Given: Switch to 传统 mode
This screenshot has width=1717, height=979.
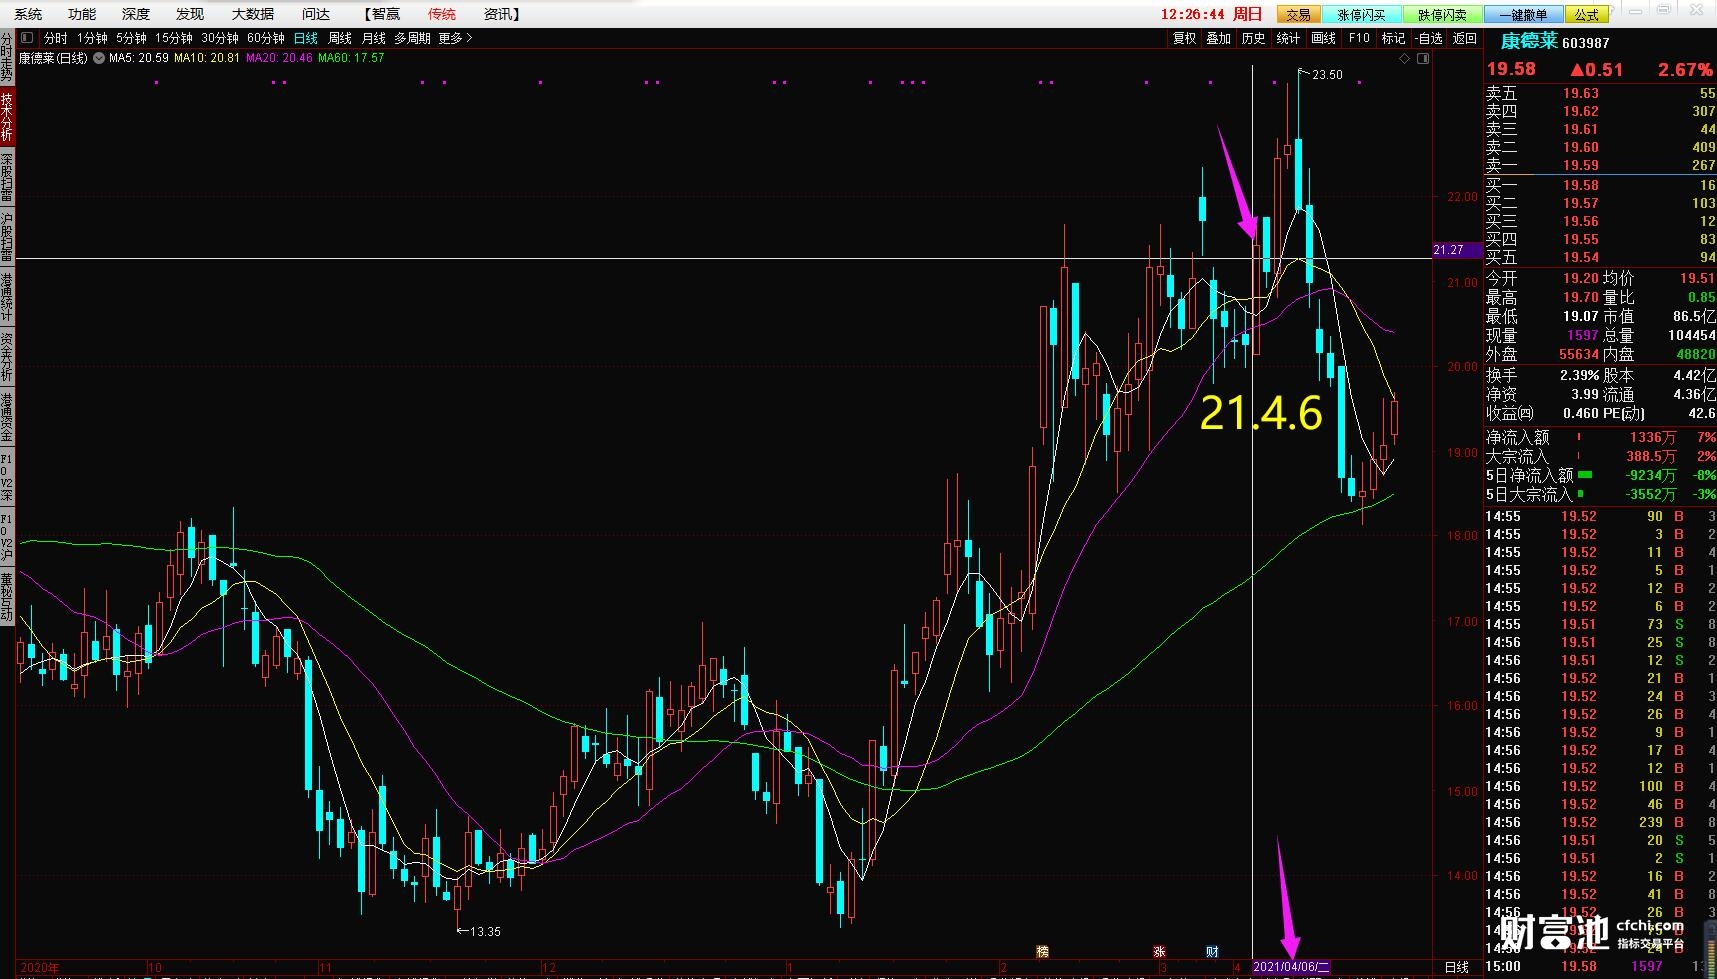Looking at the screenshot, I should tap(442, 14).
